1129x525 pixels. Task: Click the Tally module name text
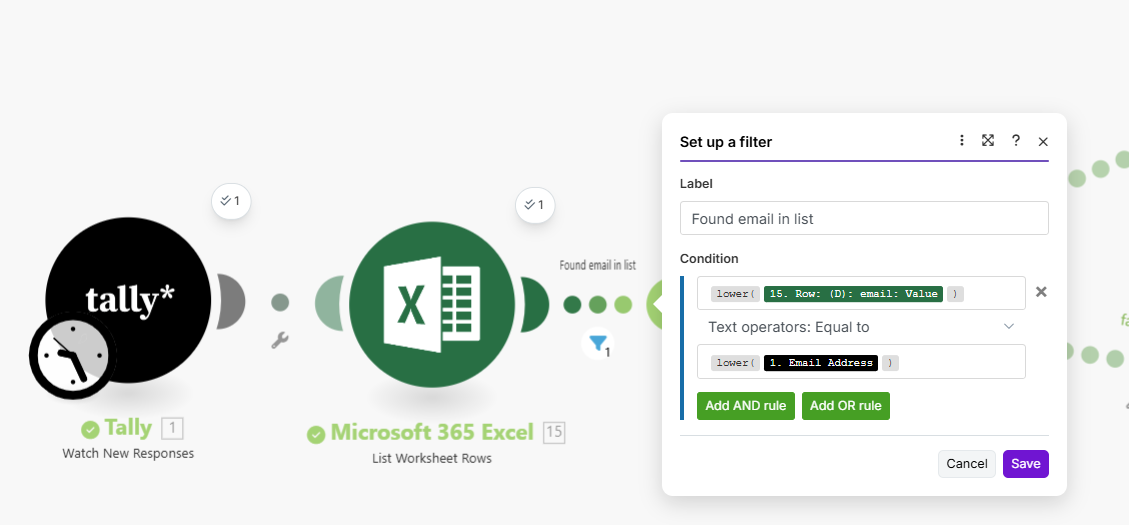click(128, 428)
